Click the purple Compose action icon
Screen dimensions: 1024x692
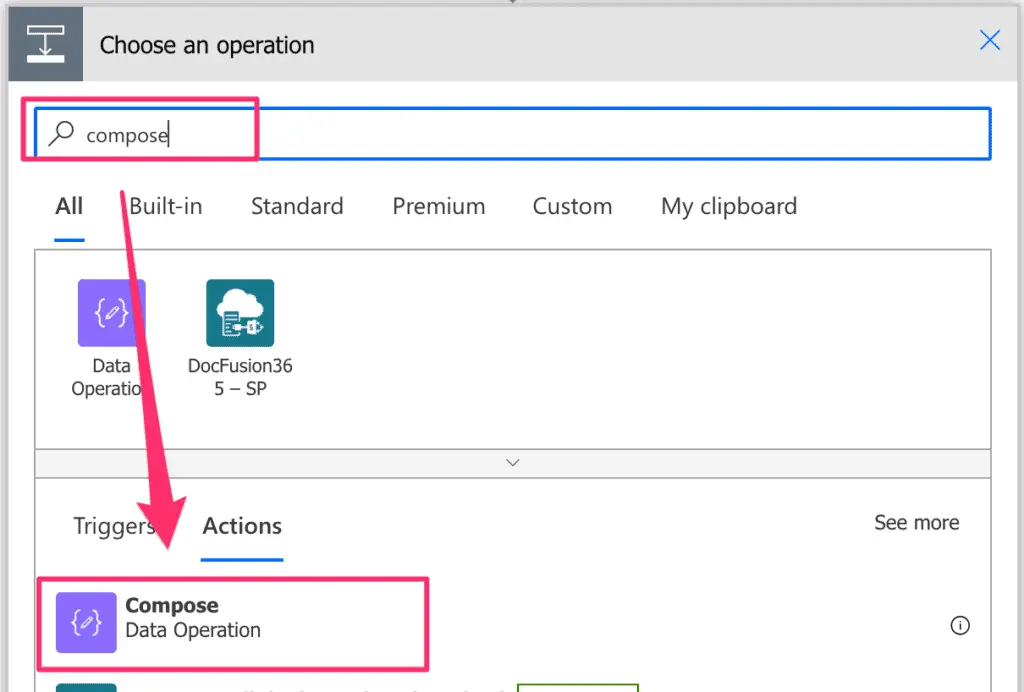[x=85, y=623]
